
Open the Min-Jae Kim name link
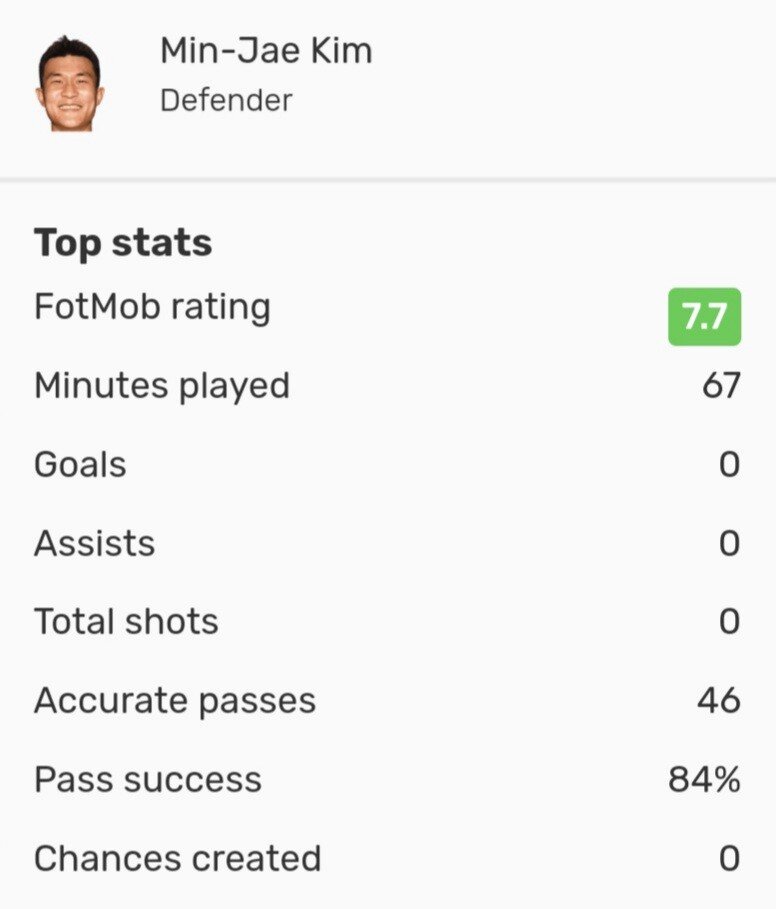pyautogui.click(x=265, y=51)
